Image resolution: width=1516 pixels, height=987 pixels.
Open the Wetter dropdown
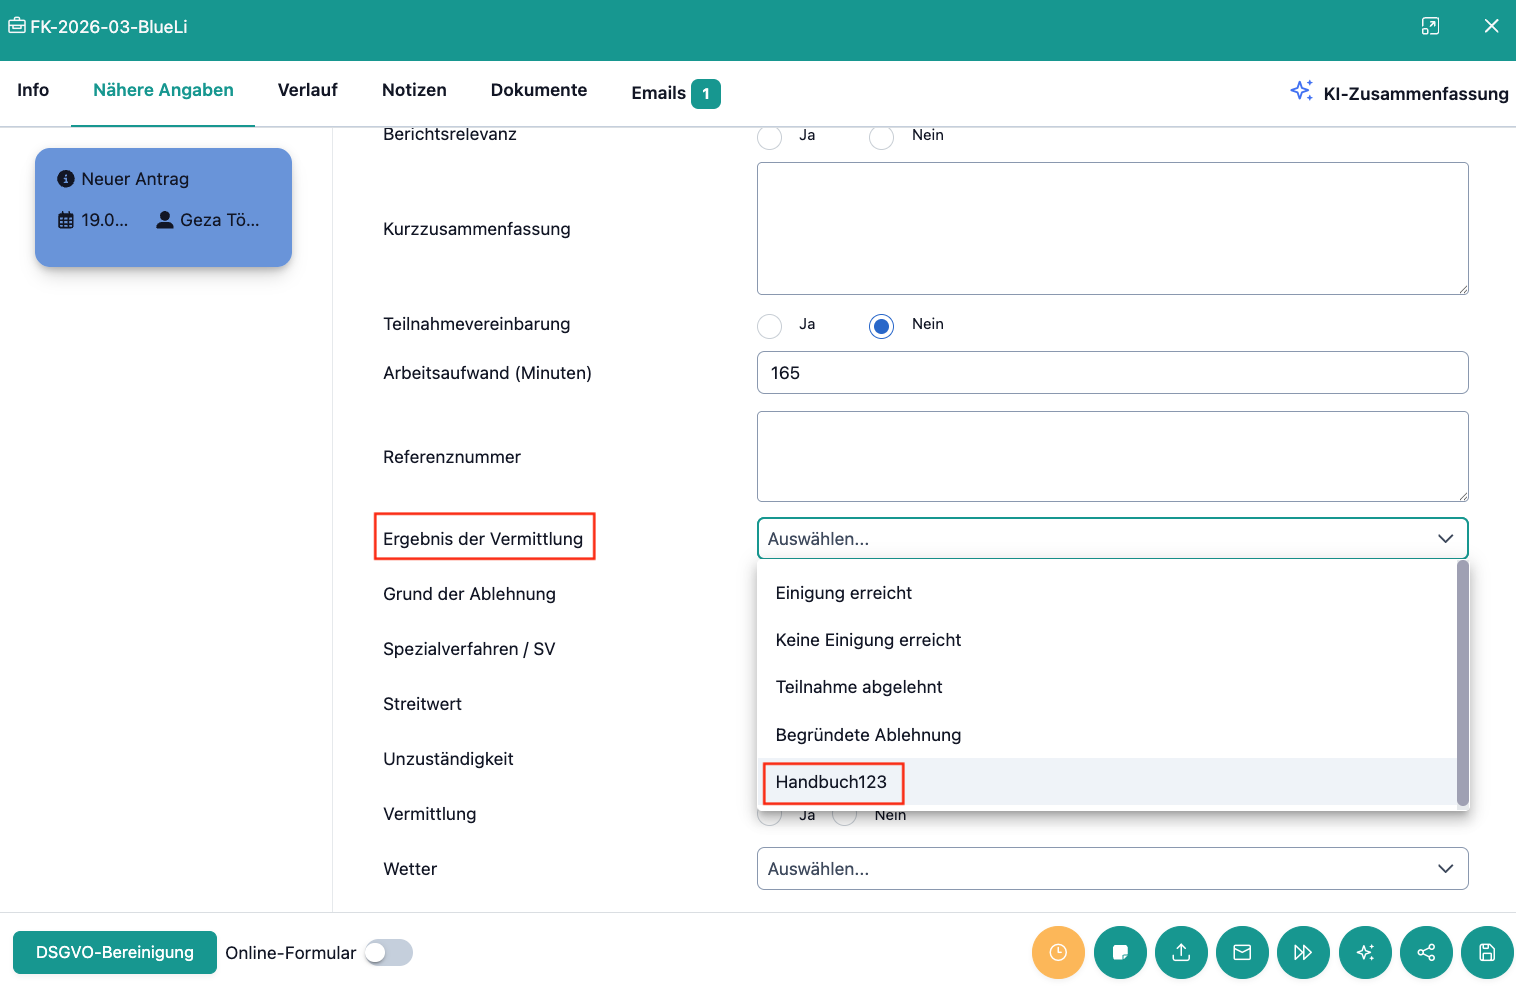pos(1112,868)
